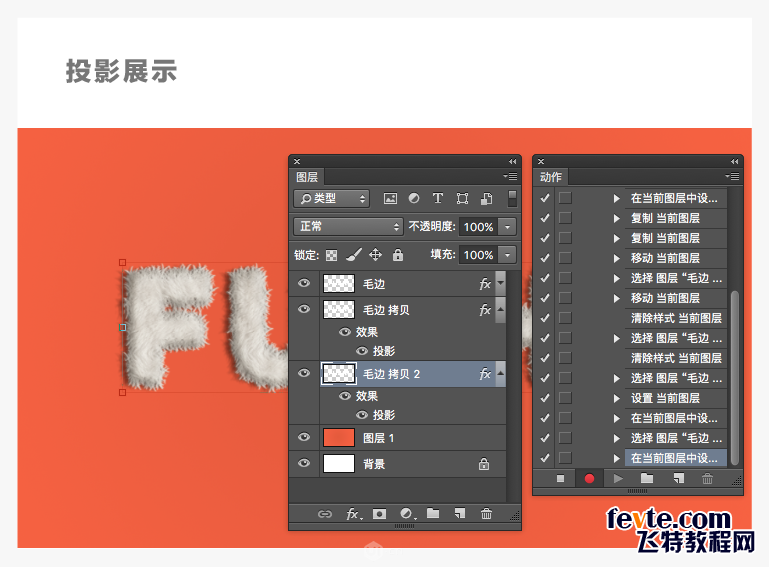Open the 不透明度 opacity dropdown arrow
Viewport: 769px width, 567px height.
pos(507,227)
